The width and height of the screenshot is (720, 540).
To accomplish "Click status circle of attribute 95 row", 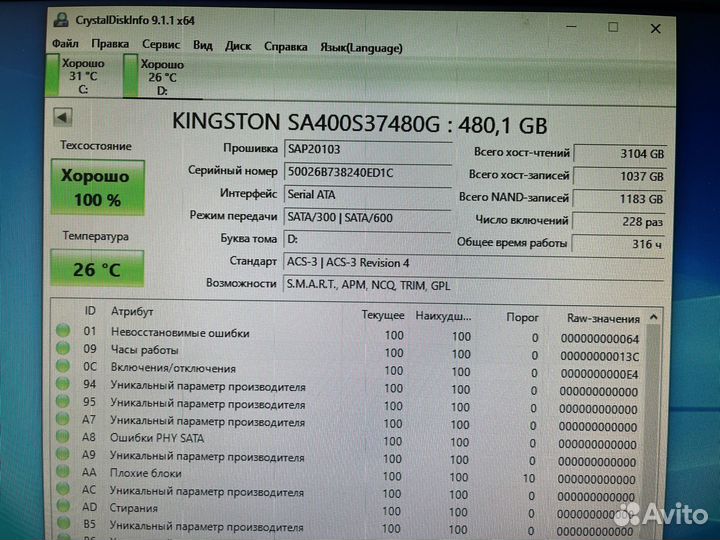I will pos(63,401).
